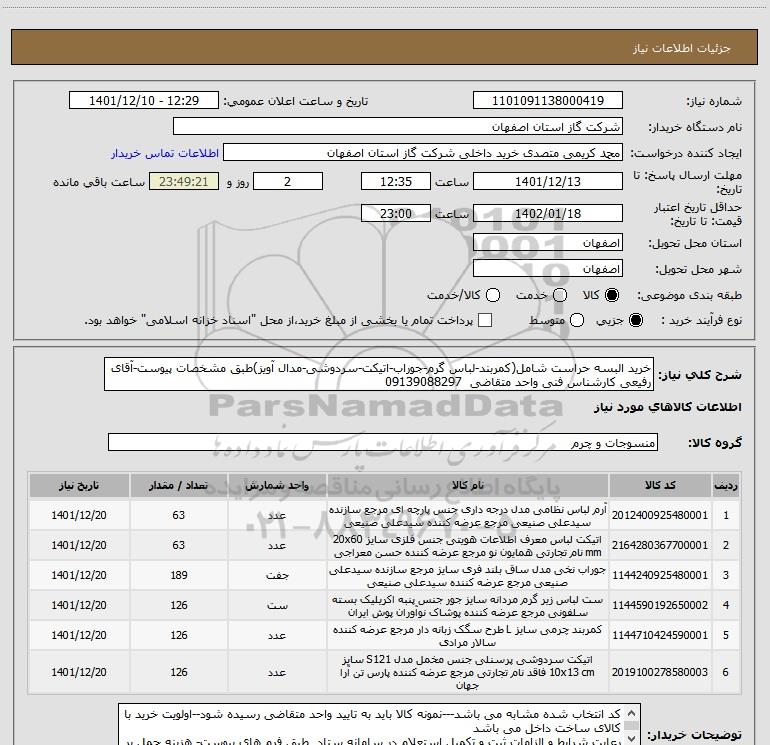Viewport: 770px width, 745px height.
Task: Click the days remaining field showing 2
Action: tap(288, 181)
